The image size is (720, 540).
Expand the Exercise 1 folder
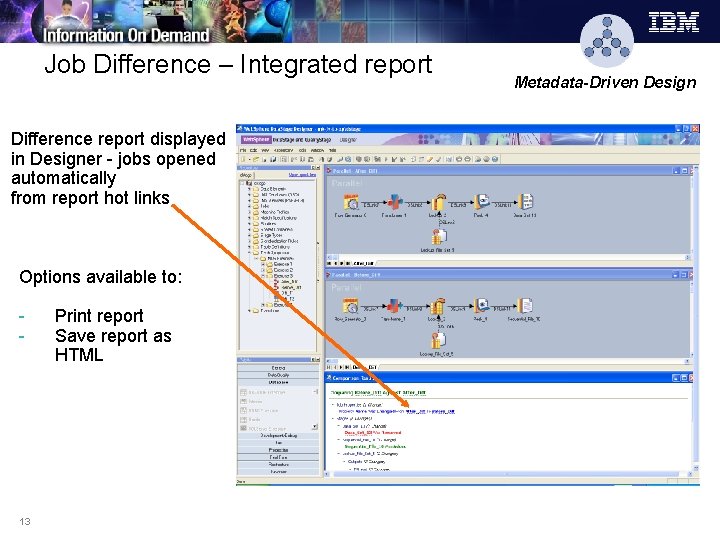tap(263, 264)
